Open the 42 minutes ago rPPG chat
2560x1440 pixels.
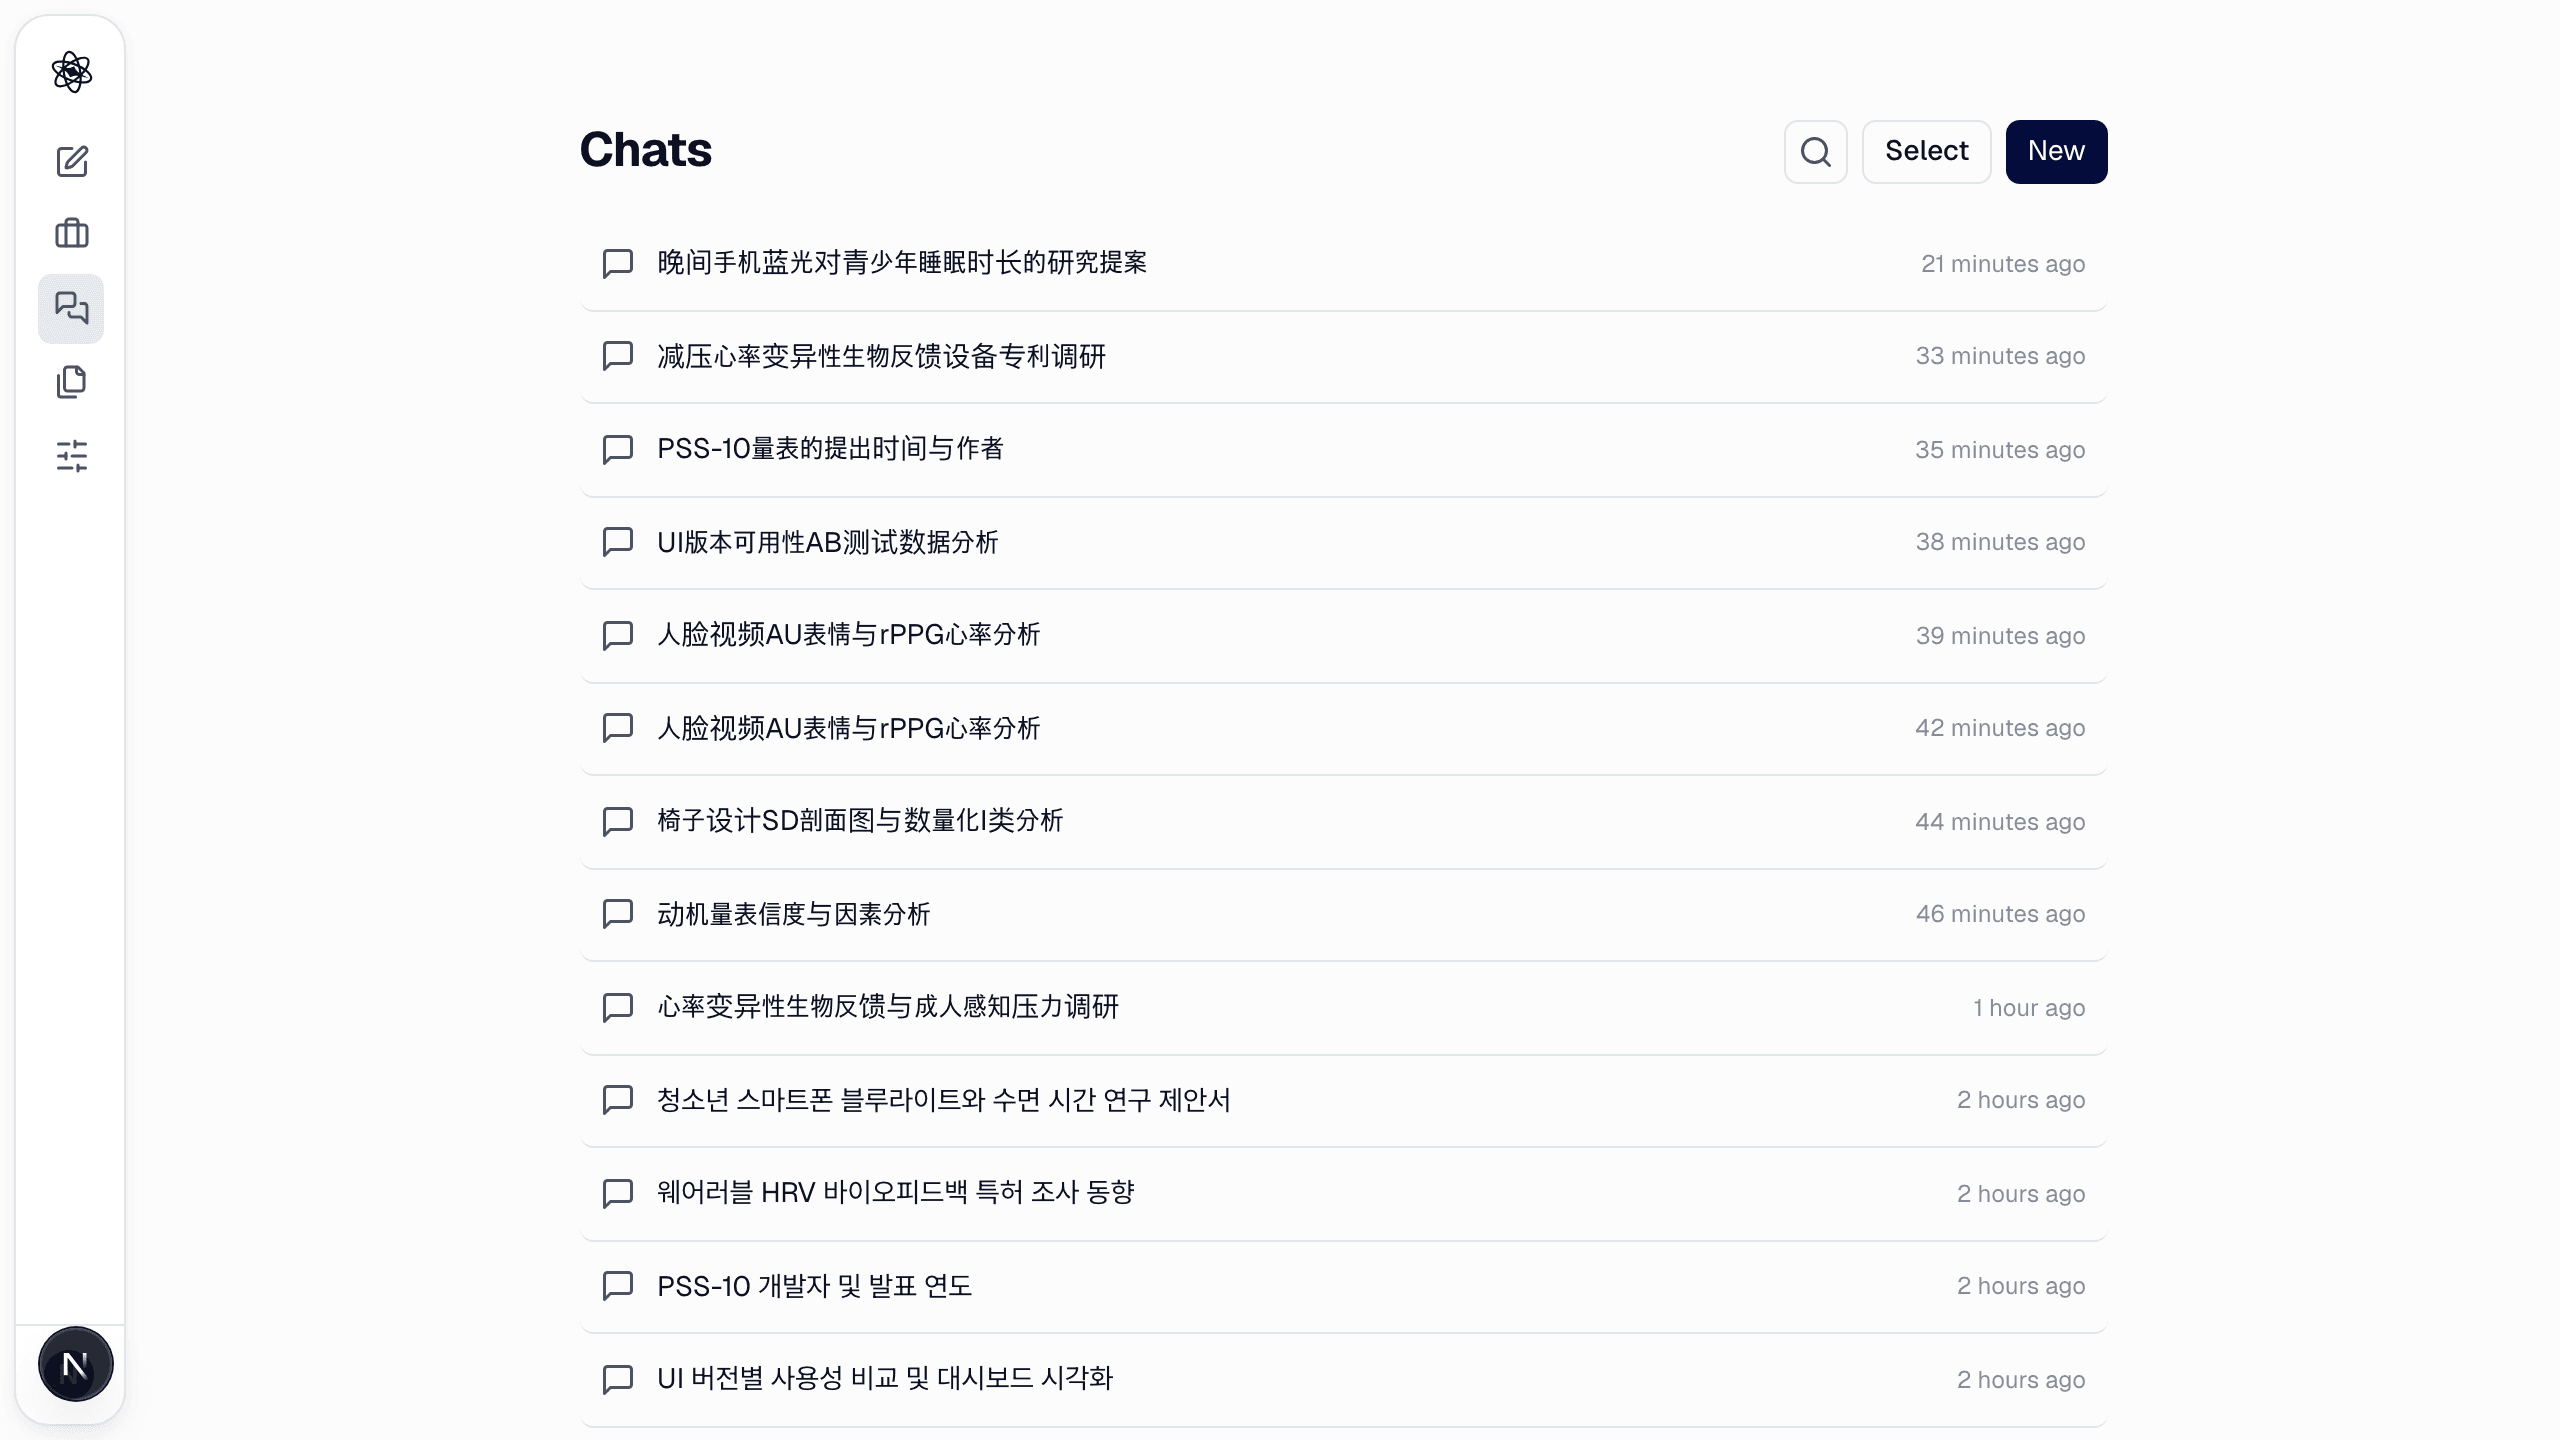click(x=1343, y=728)
